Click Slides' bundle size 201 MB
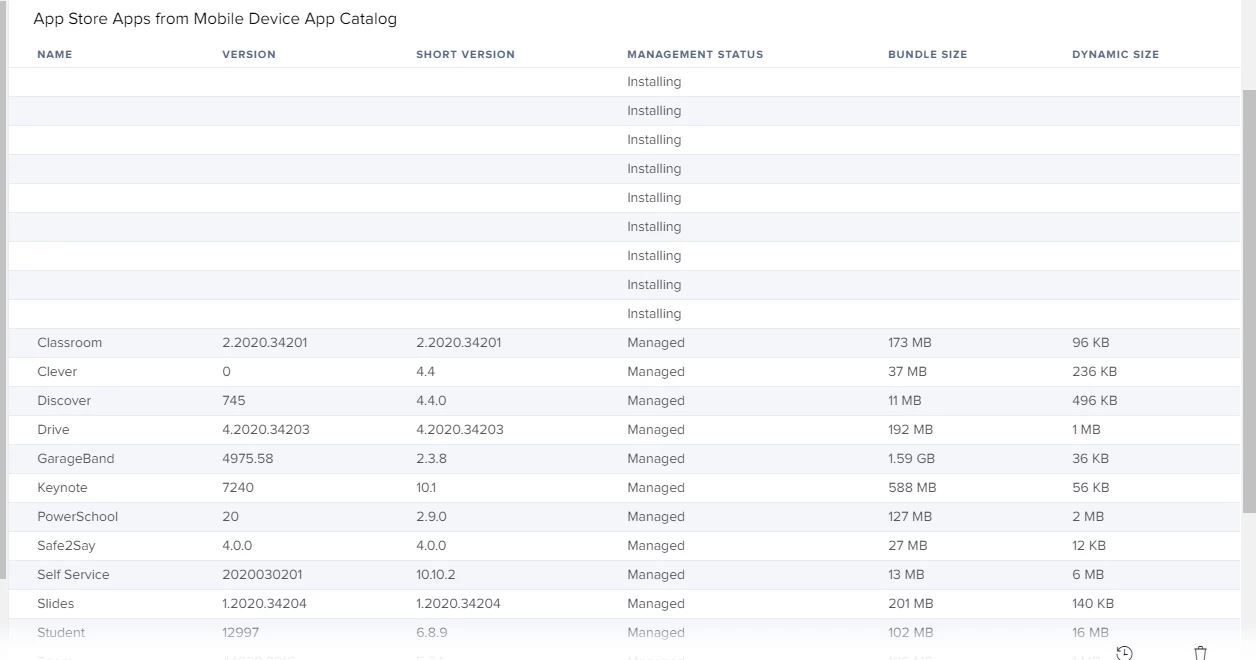The width and height of the screenshot is (1256, 660). point(911,604)
